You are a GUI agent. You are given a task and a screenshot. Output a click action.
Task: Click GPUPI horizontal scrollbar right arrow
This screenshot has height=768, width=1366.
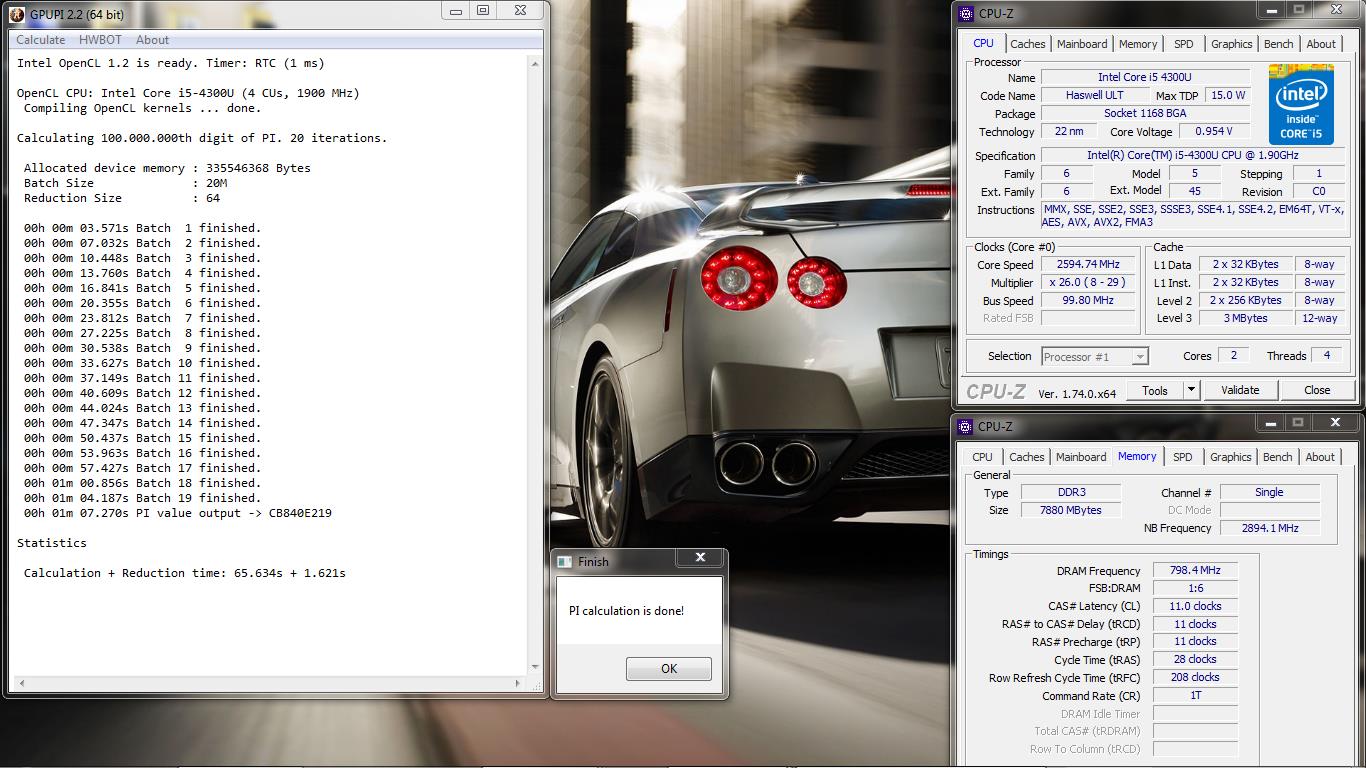pyautogui.click(x=517, y=684)
